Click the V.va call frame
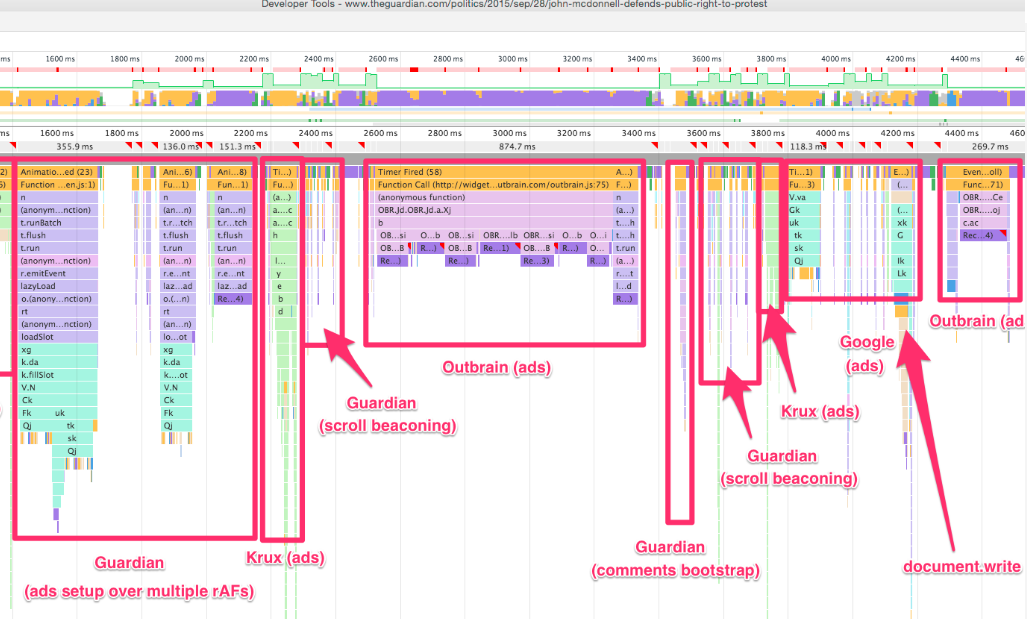Screen dimensions: 1027x619 [x=803, y=197]
